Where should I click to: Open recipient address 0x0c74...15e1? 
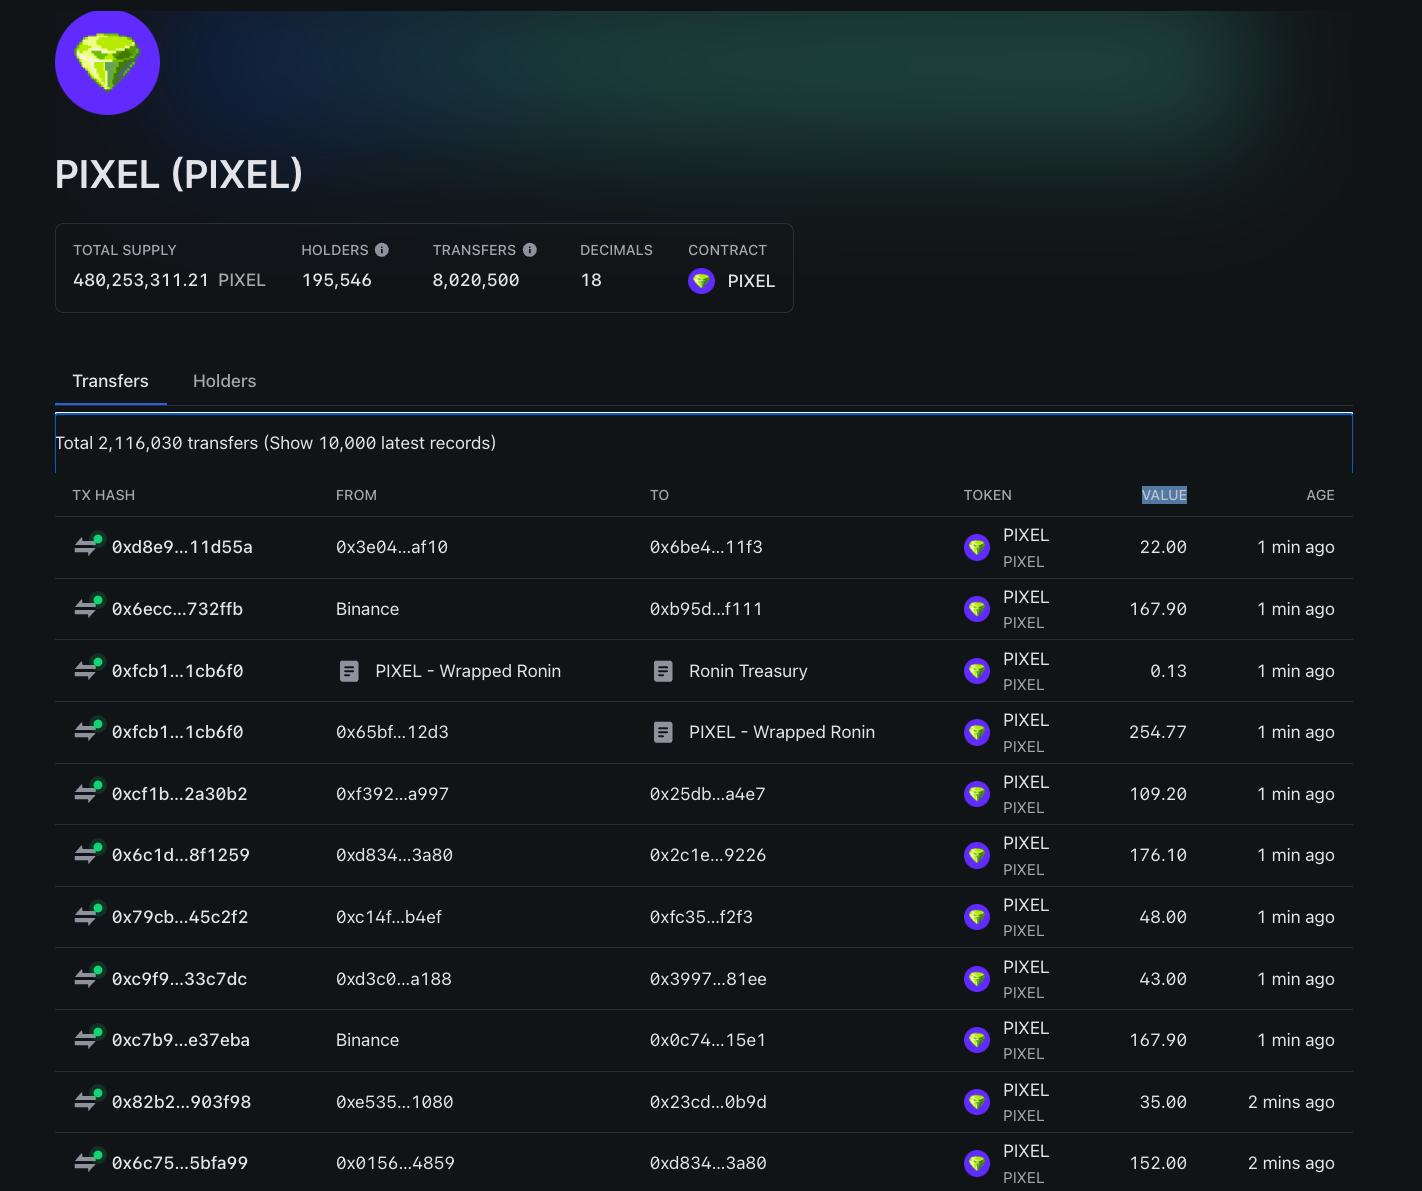click(708, 1040)
